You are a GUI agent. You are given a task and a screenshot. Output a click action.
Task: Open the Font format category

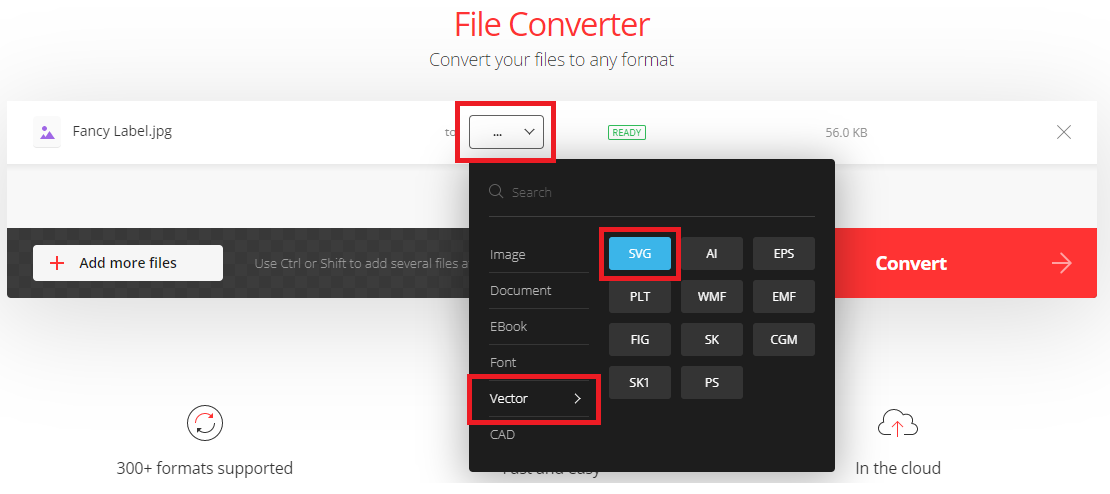point(503,363)
